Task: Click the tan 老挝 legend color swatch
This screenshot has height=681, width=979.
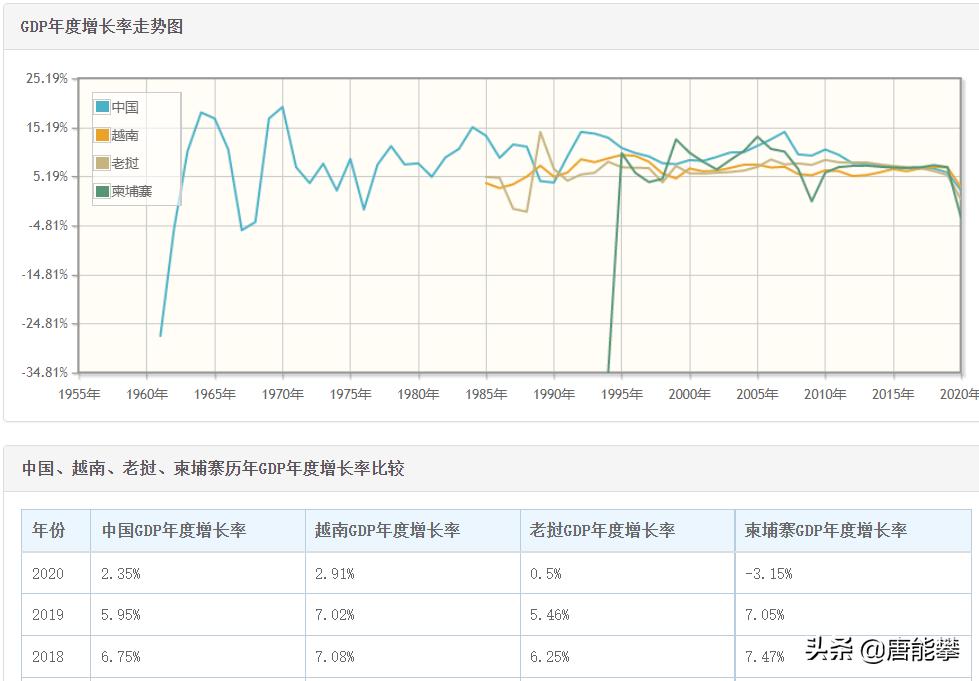Action: [x=103, y=163]
